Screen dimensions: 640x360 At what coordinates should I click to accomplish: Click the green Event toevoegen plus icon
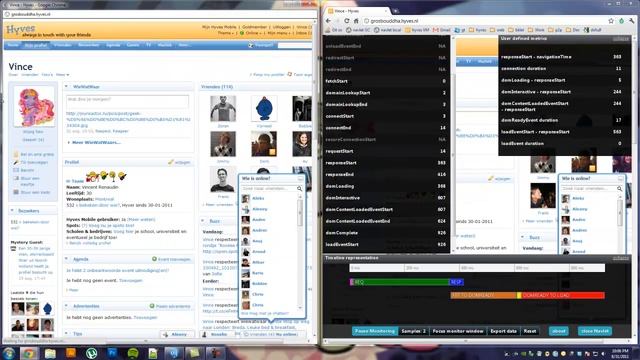(154, 259)
